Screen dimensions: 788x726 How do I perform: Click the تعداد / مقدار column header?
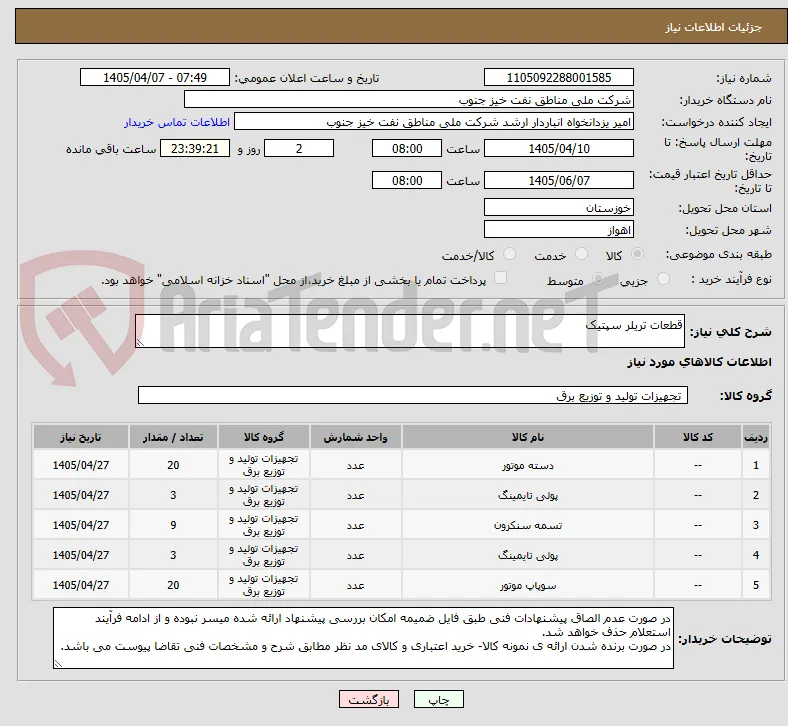coord(173,437)
